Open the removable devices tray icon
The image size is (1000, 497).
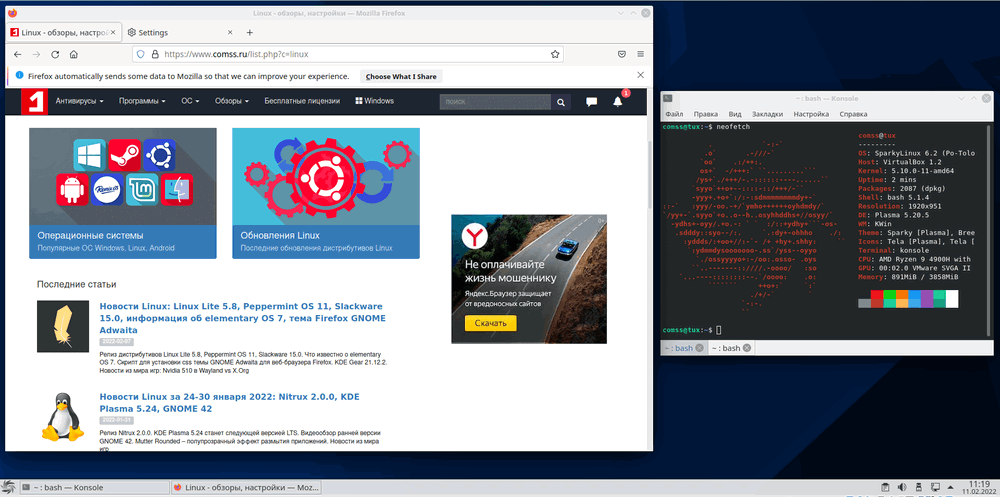point(919,487)
